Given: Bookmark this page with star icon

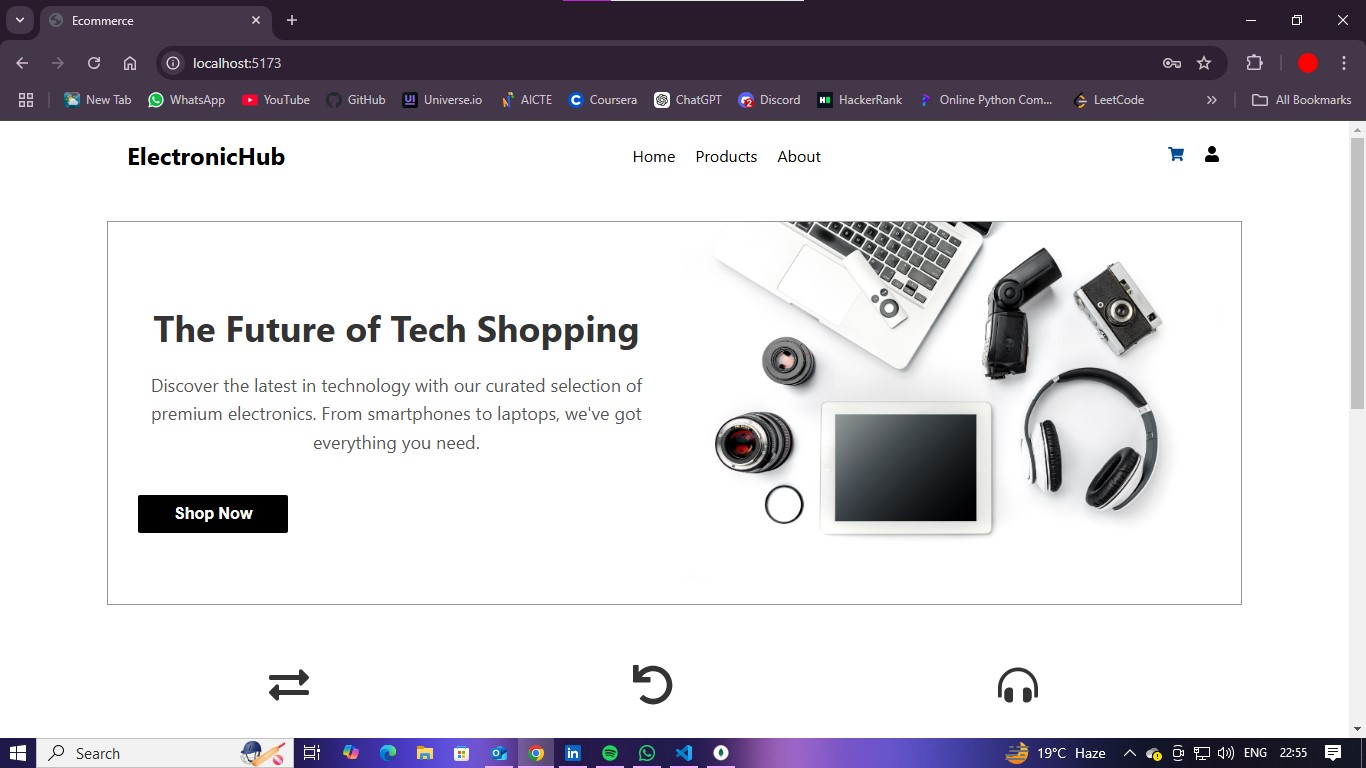Looking at the screenshot, I should pyautogui.click(x=1204, y=63).
